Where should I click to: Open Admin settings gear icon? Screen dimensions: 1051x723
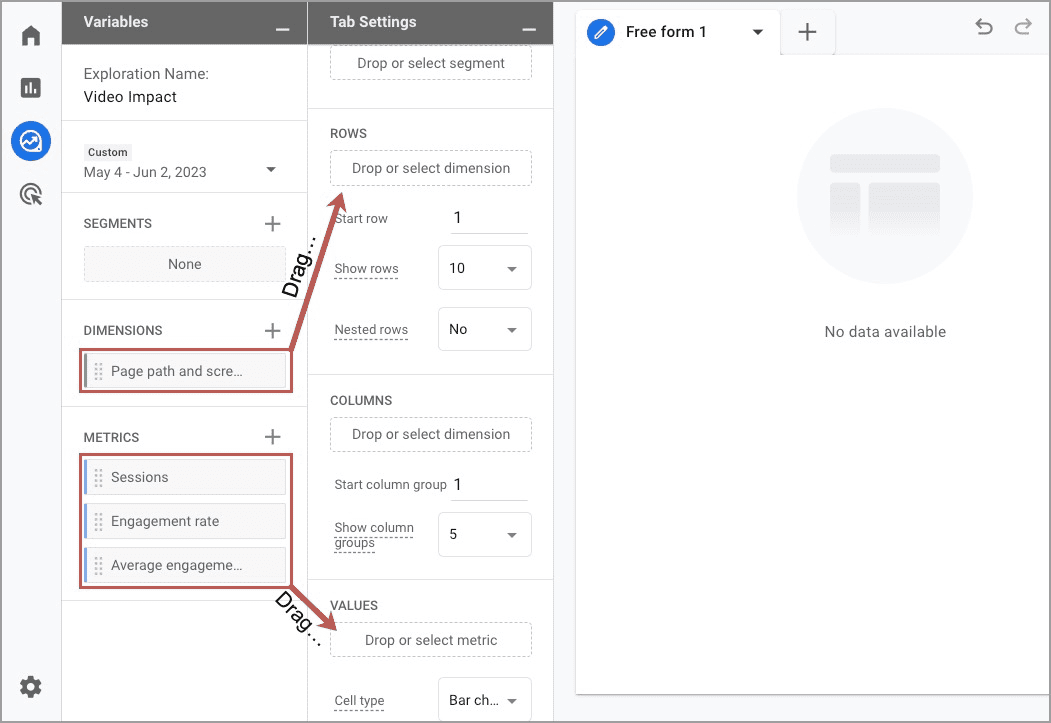31,687
